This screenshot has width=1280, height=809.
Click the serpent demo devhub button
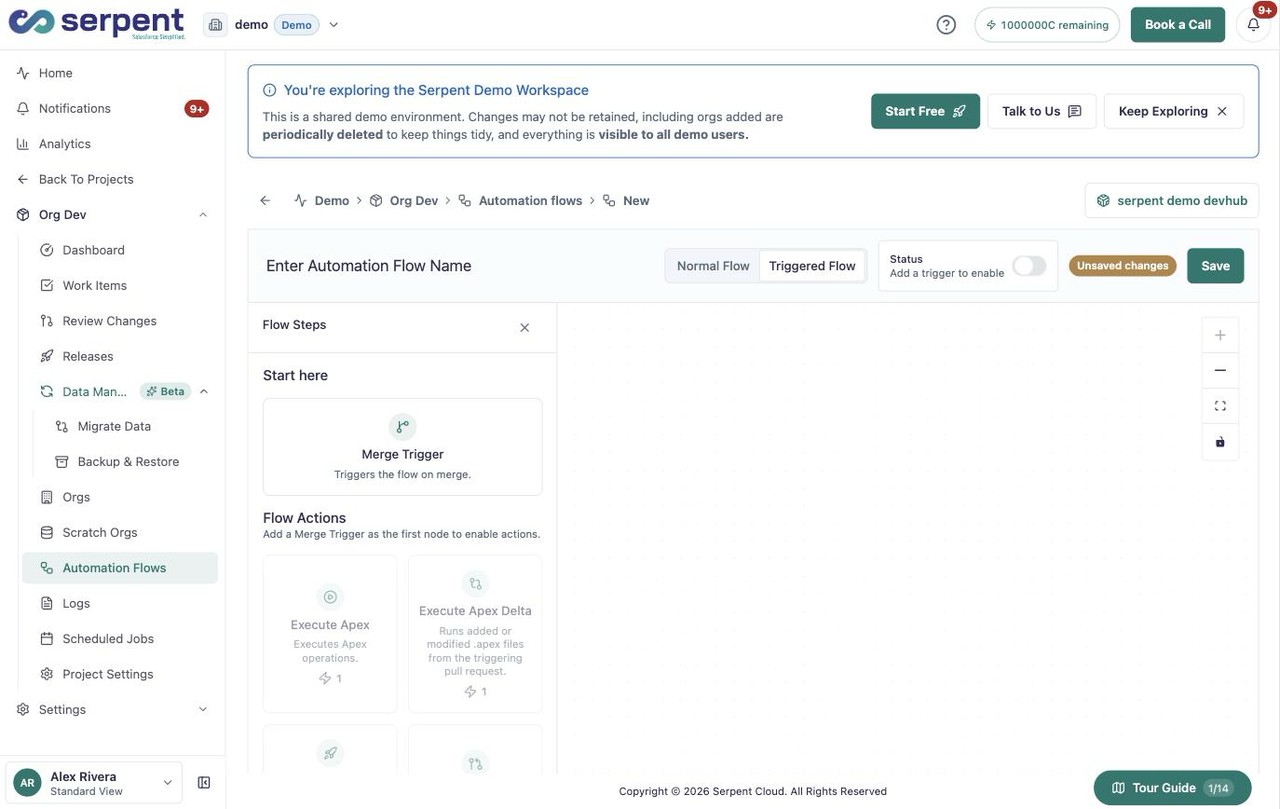tap(1172, 201)
